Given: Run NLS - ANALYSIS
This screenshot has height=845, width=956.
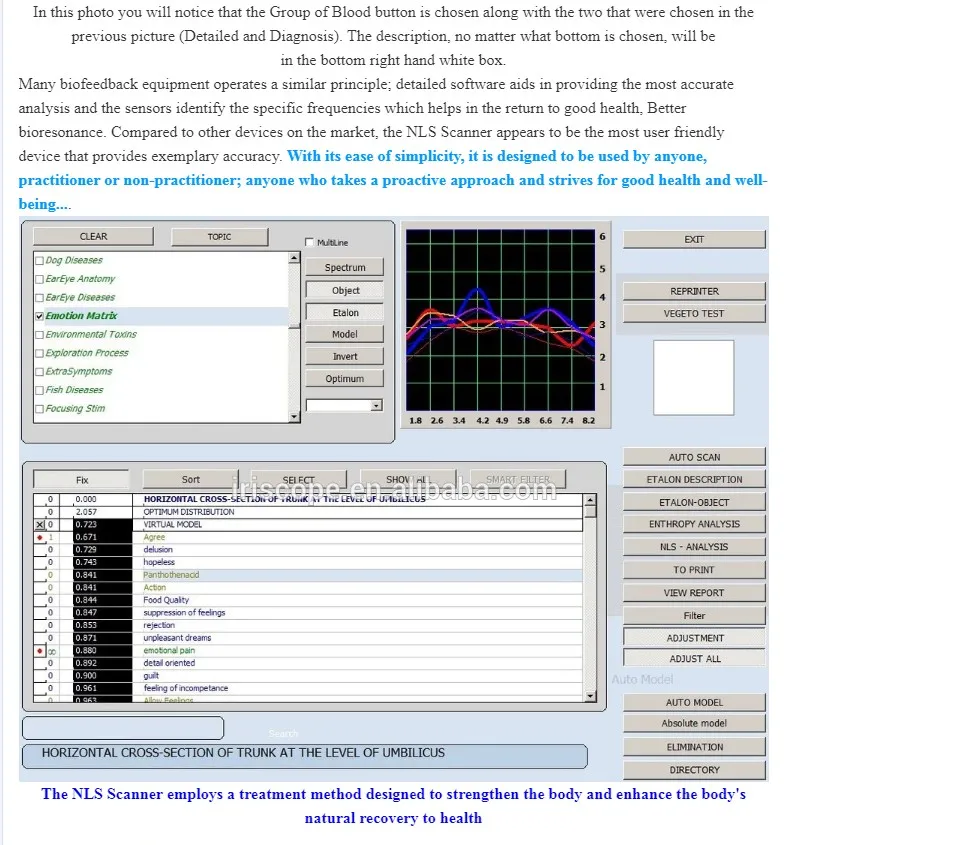Looking at the screenshot, I should (694, 547).
